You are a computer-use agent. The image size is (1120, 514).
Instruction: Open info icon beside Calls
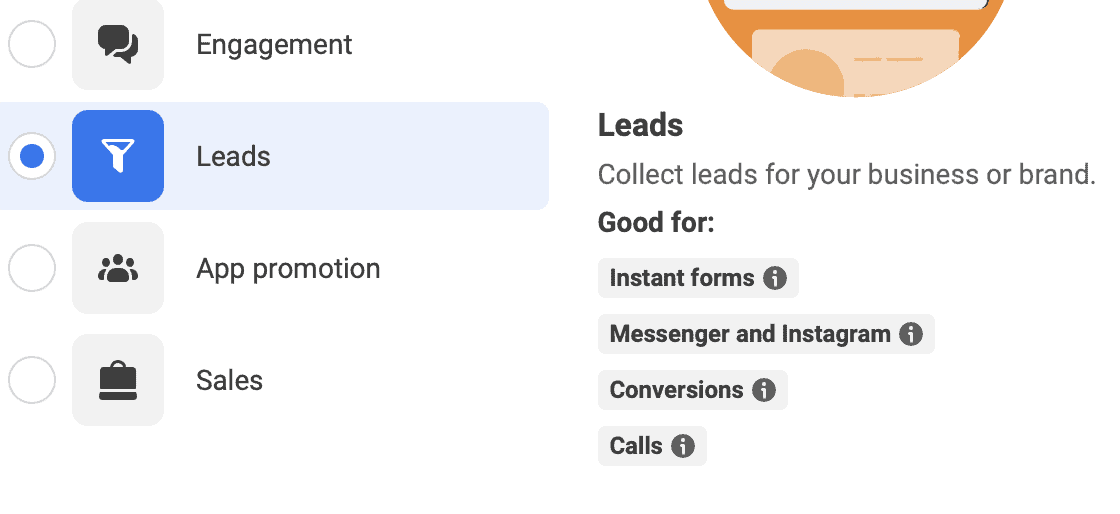coord(683,446)
